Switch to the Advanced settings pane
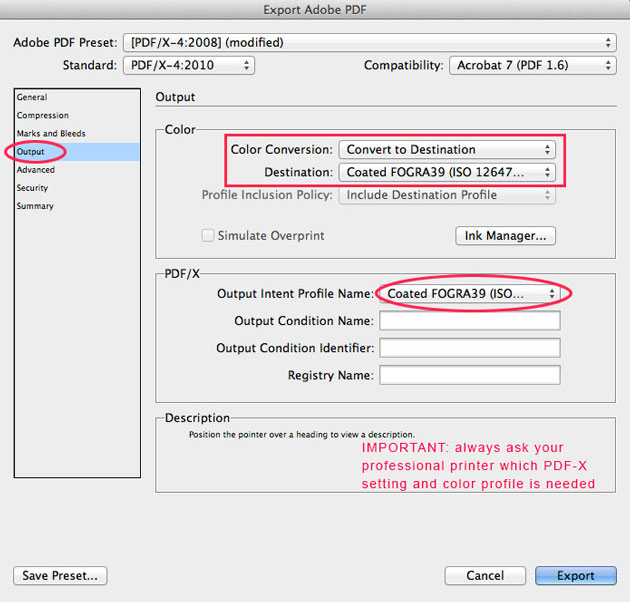The image size is (630, 602). (x=36, y=170)
